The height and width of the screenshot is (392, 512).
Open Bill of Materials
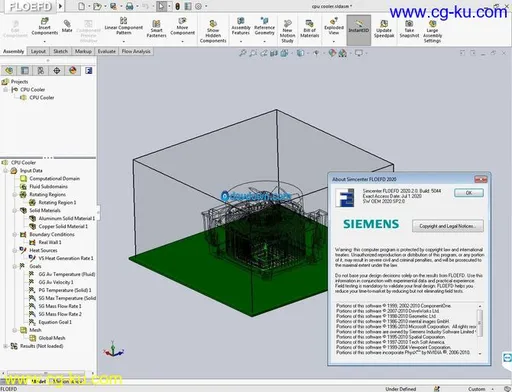click(309, 28)
